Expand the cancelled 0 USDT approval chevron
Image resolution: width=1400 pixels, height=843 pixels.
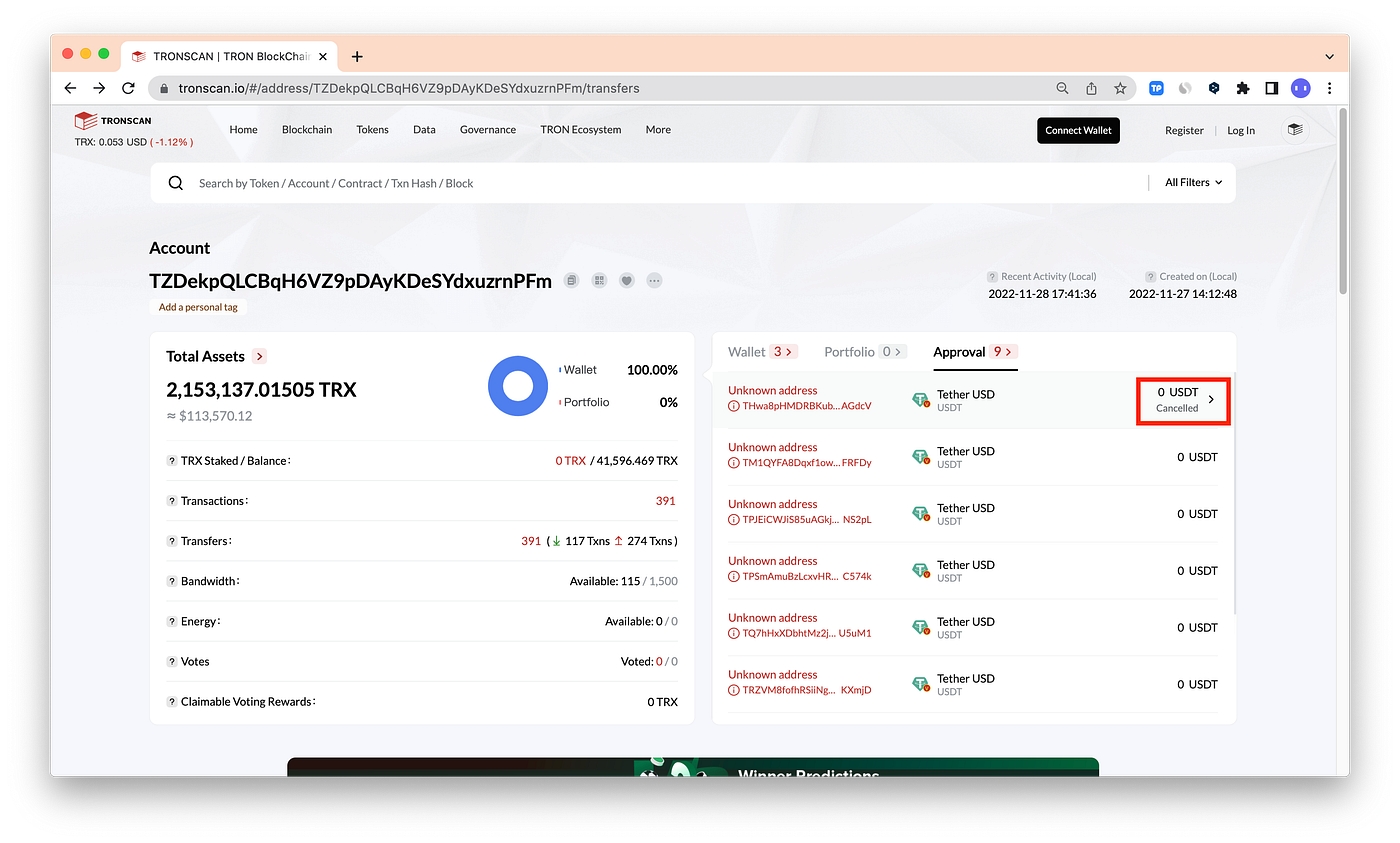1211,400
